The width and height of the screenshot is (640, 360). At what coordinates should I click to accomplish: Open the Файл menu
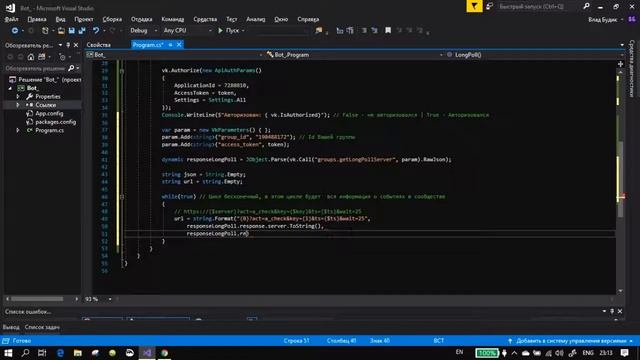pyautogui.click(x=11, y=19)
